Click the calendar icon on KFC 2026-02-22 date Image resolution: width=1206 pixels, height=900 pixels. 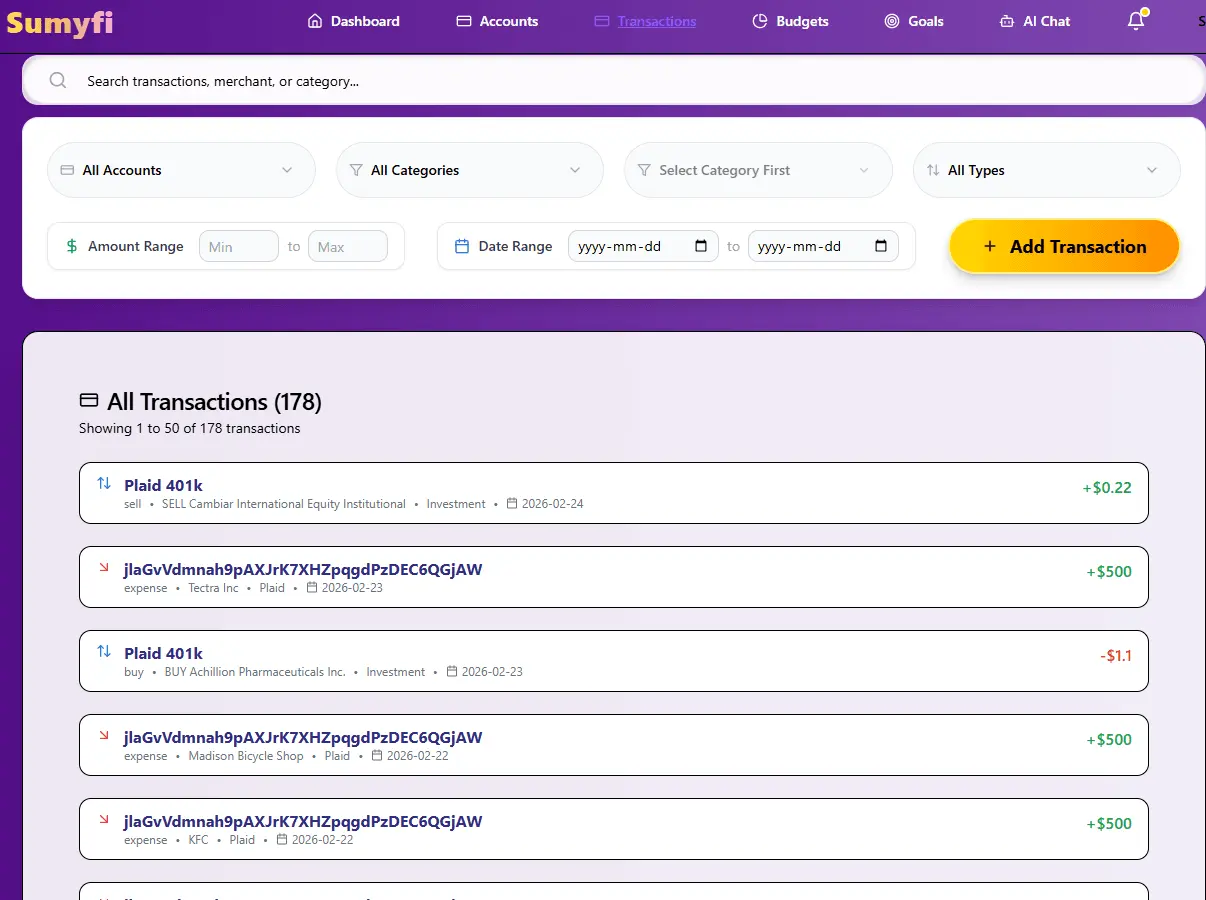pyautogui.click(x=282, y=840)
